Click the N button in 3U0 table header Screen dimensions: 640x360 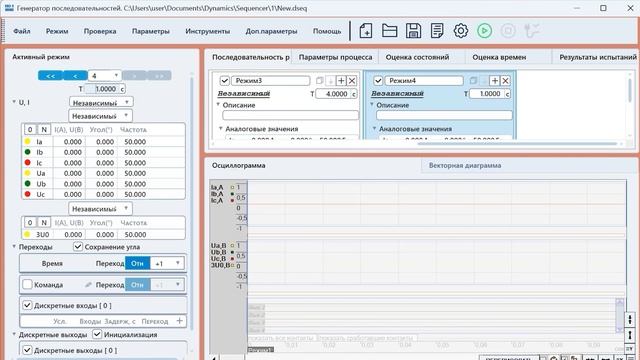click(x=44, y=222)
